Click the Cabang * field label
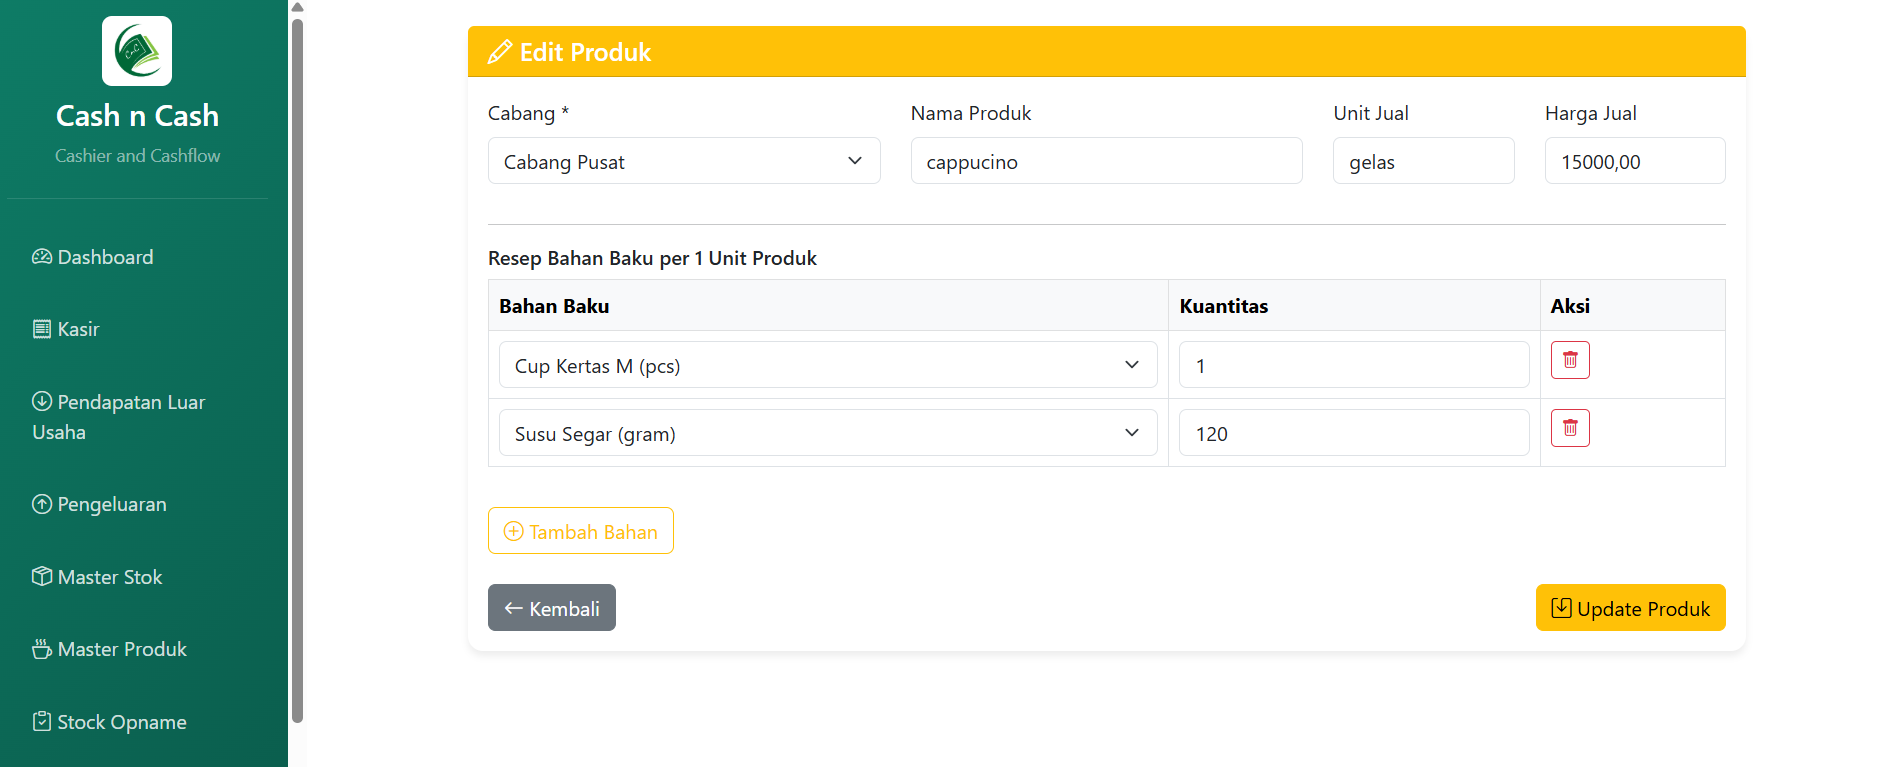The width and height of the screenshot is (1877, 767). click(528, 113)
